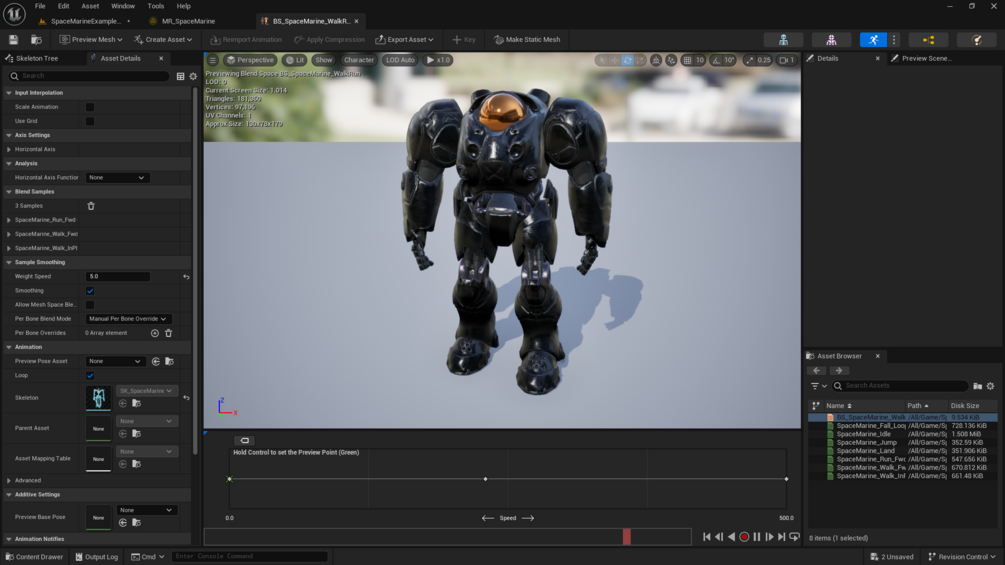Switch to the MR_SpaceMarine tab
Image resolution: width=1005 pixels, height=565 pixels.
(x=188, y=21)
